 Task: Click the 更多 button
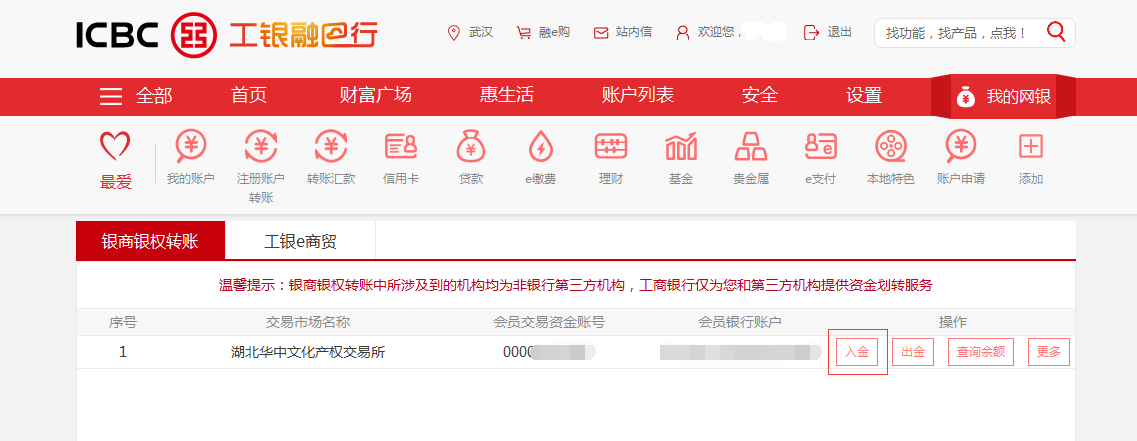(1049, 353)
